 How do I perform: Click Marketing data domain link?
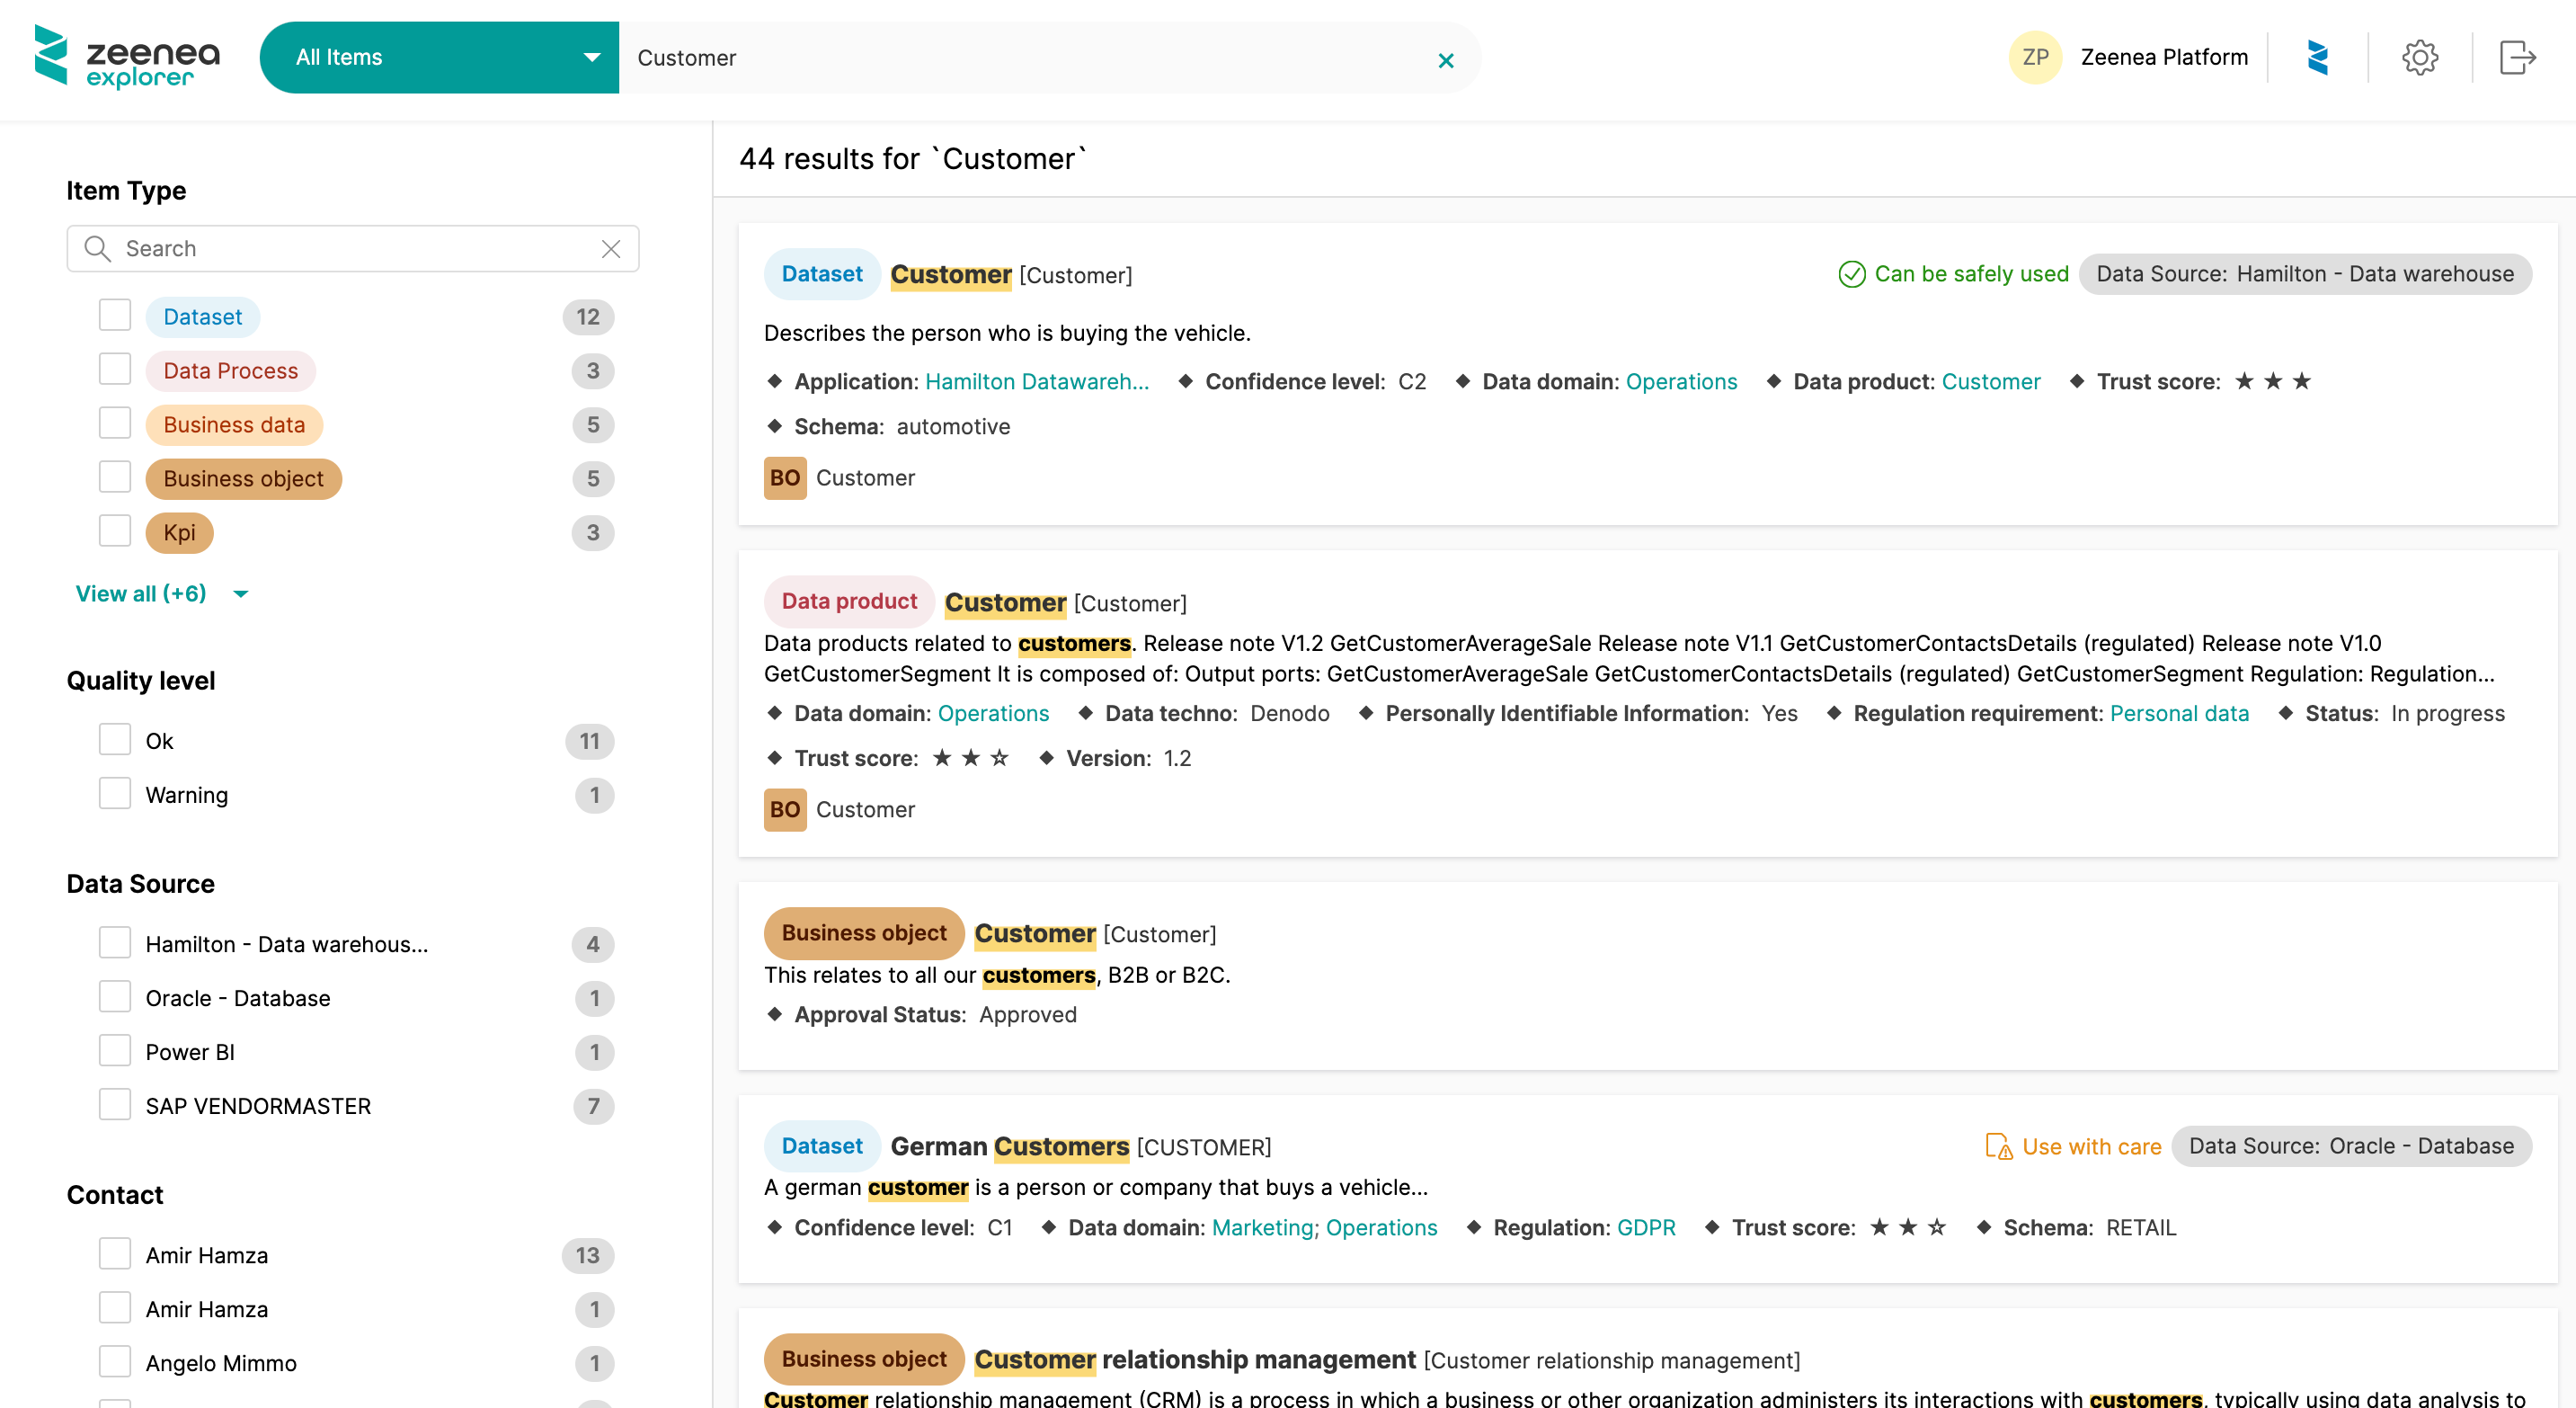(x=1262, y=1228)
